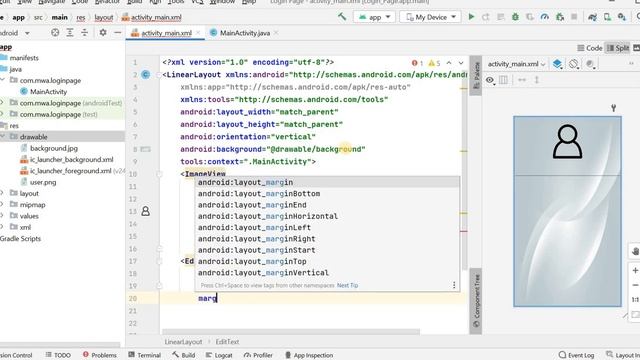The width and height of the screenshot is (640, 360).
Task: Click the Select Opened File target icon
Action: (55, 32)
